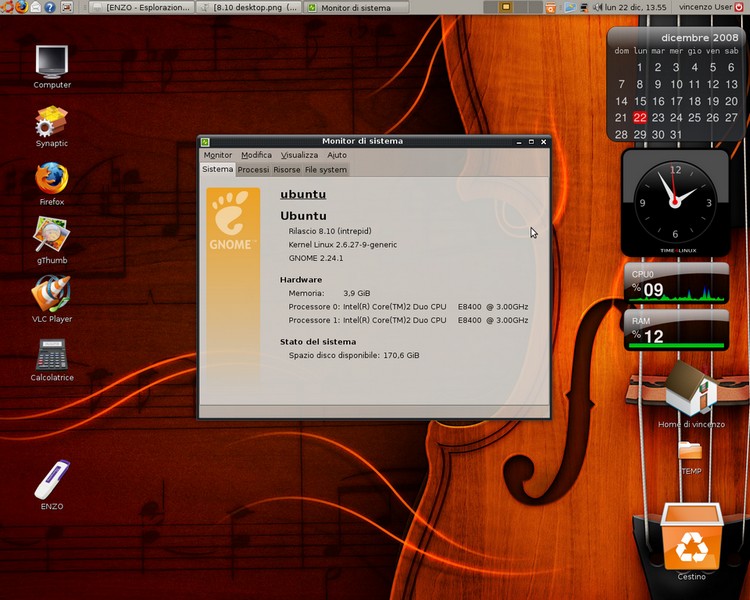This screenshot has width=750, height=600.
Task: Open the vincenzo User switcher menu
Action: pos(706,7)
